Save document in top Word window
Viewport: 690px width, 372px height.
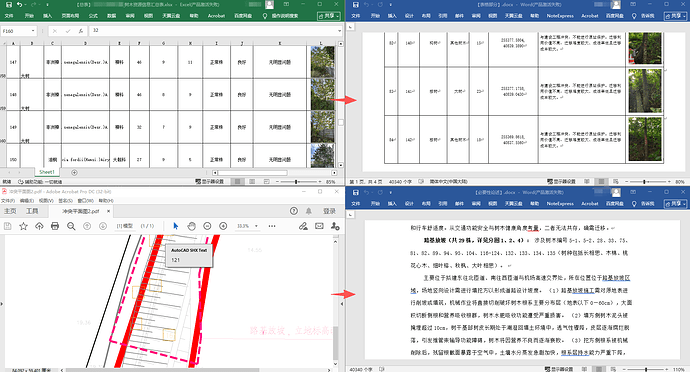coord(356,4)
